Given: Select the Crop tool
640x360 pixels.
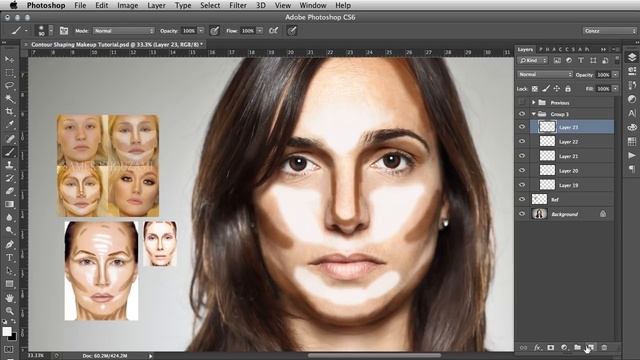Looking at the screenshot, I should click(x=9, y=111).
